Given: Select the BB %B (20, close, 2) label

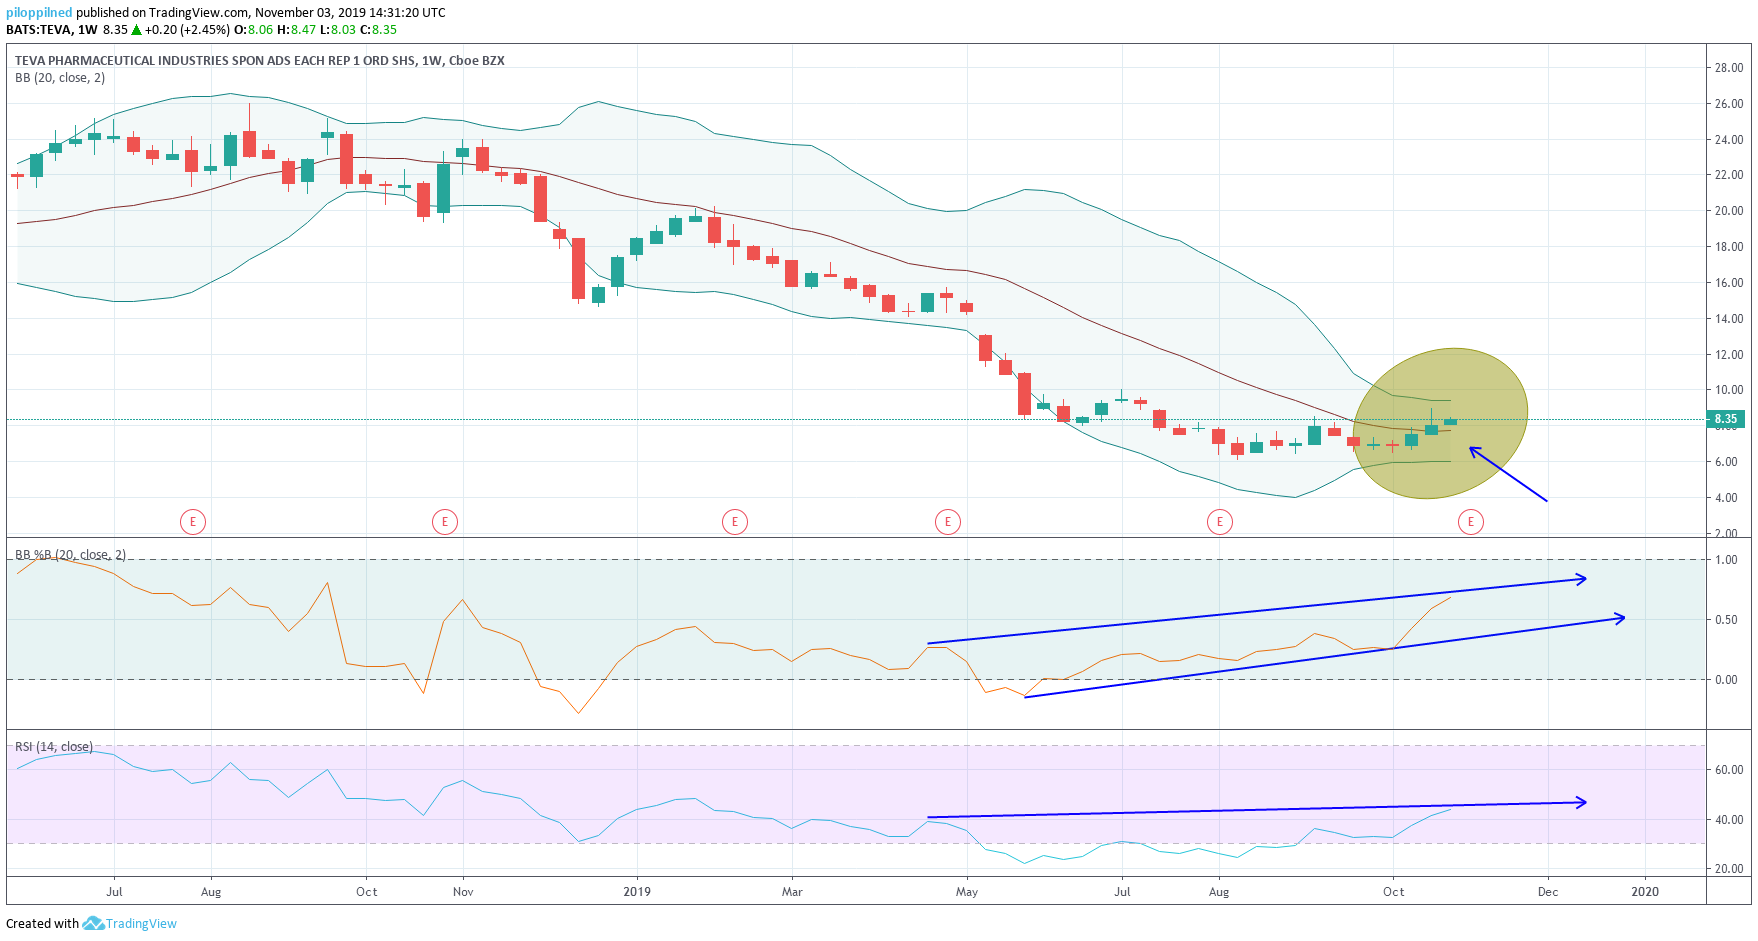Looking at the screenshot, I should click(x=70, y=555).
